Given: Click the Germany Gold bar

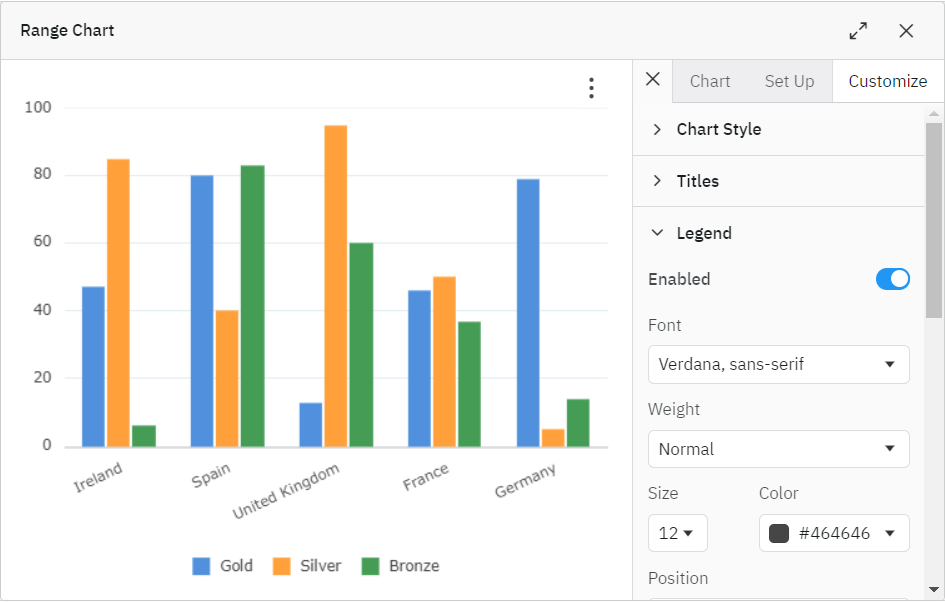Looking at the screenshot, I should (528, 313).
